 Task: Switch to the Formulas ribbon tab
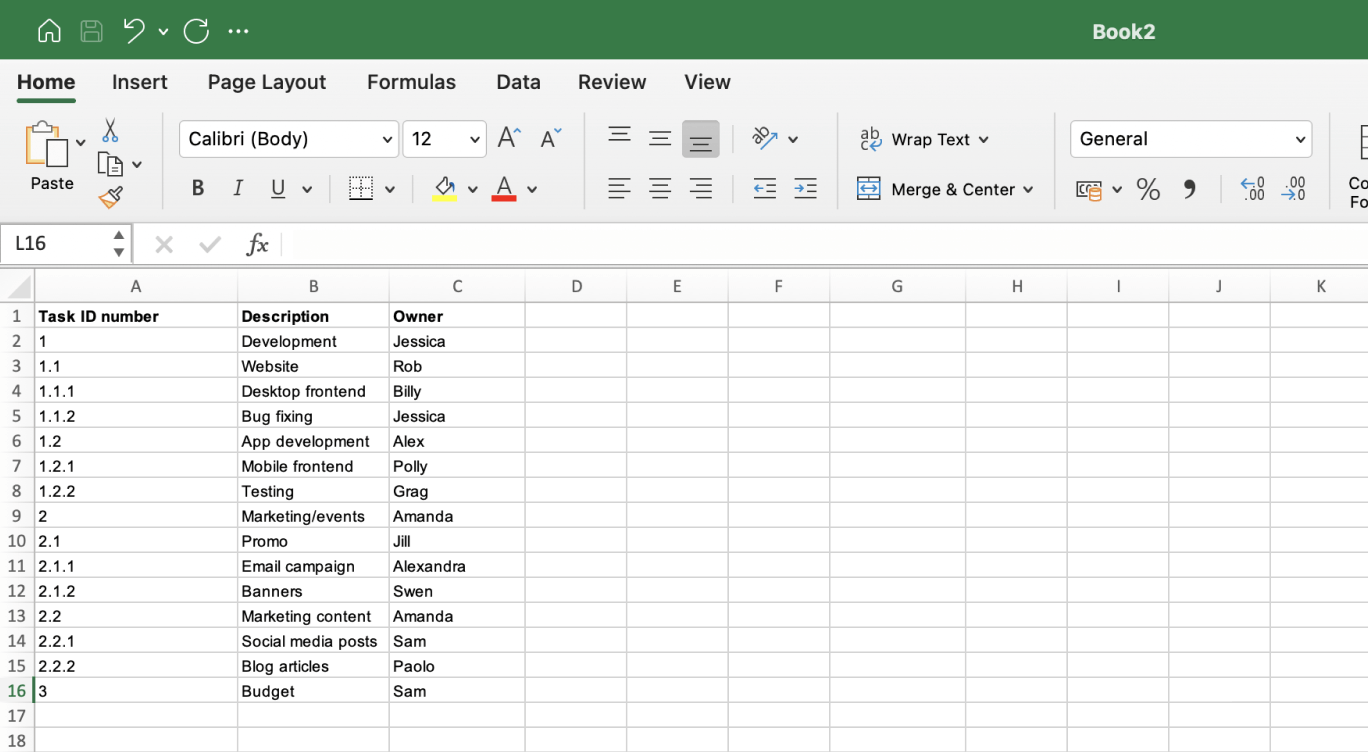[x=411, y=82]
